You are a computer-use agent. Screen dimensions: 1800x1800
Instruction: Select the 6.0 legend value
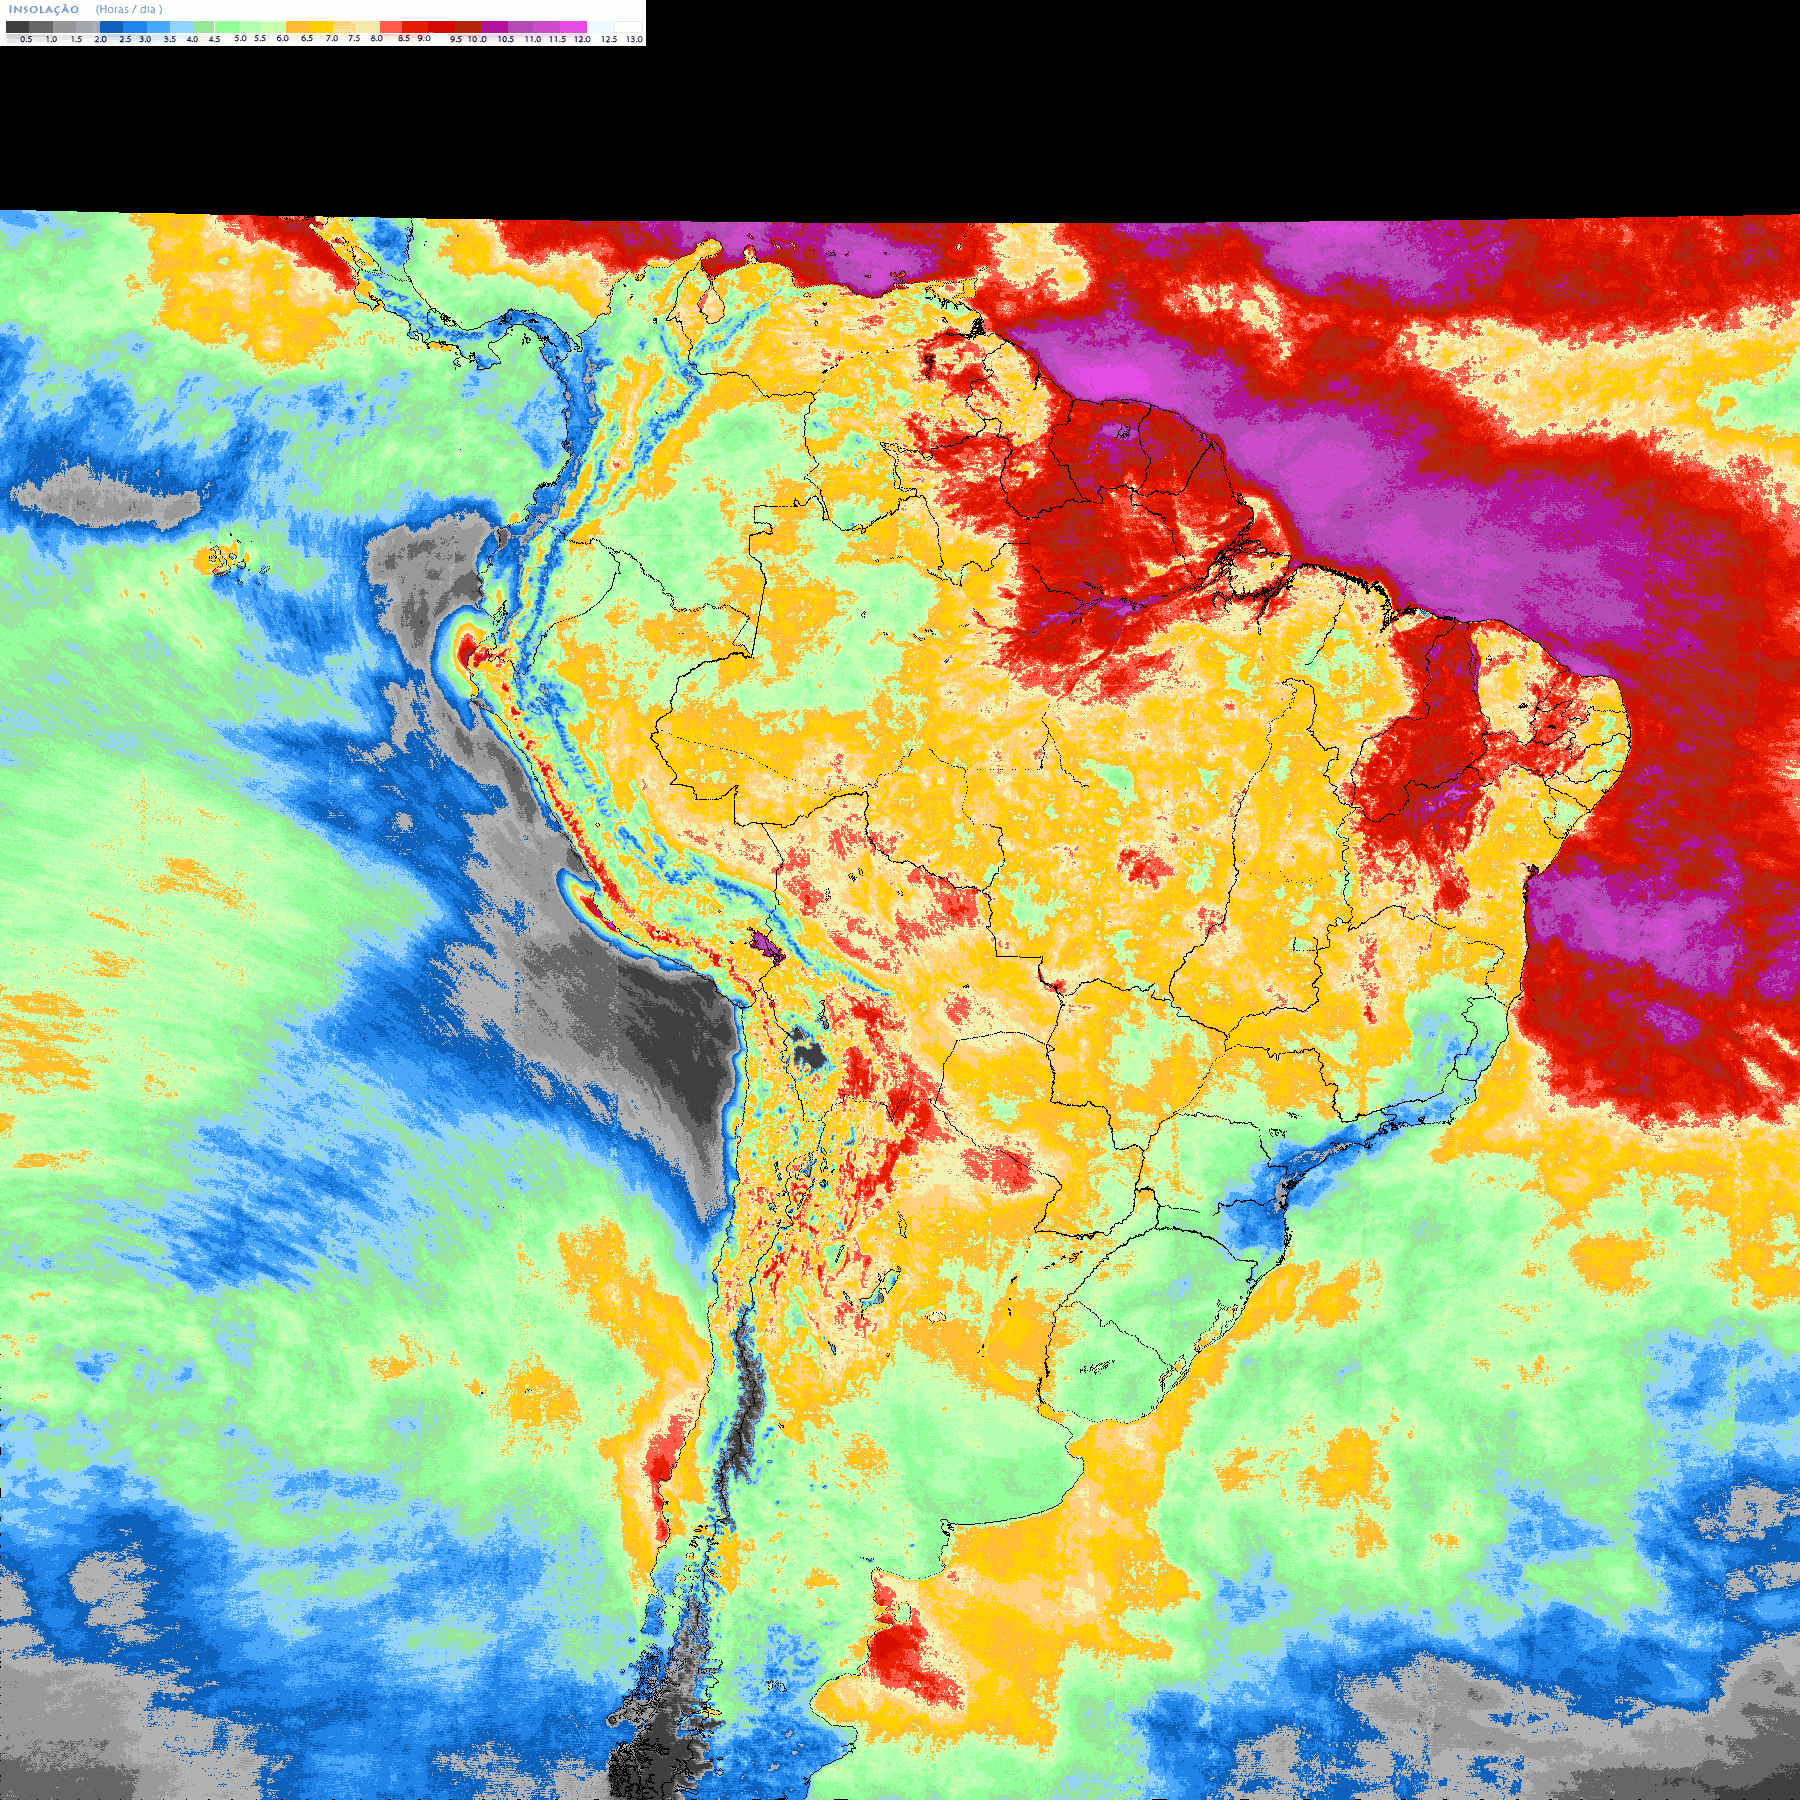coord(283,39)
